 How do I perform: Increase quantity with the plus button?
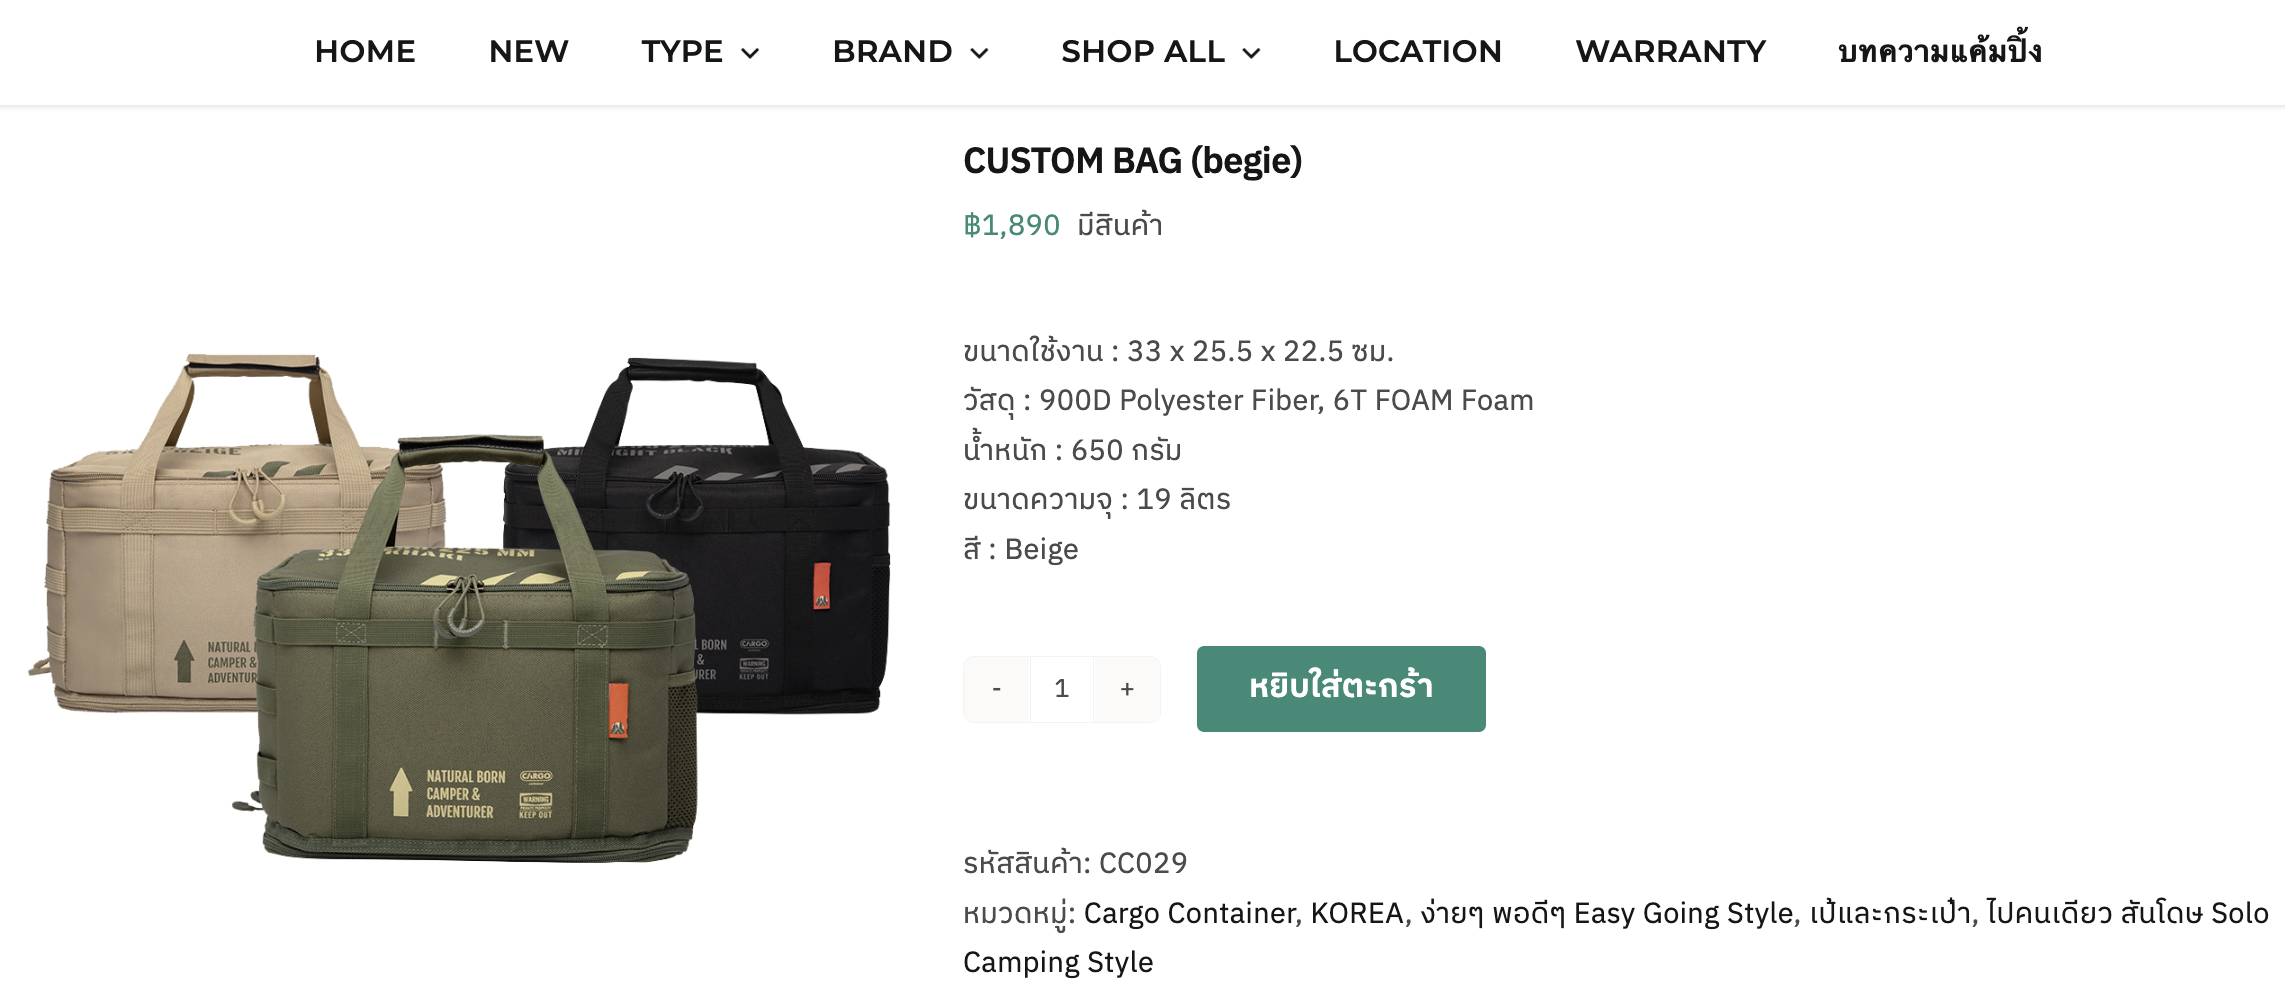1127,689
